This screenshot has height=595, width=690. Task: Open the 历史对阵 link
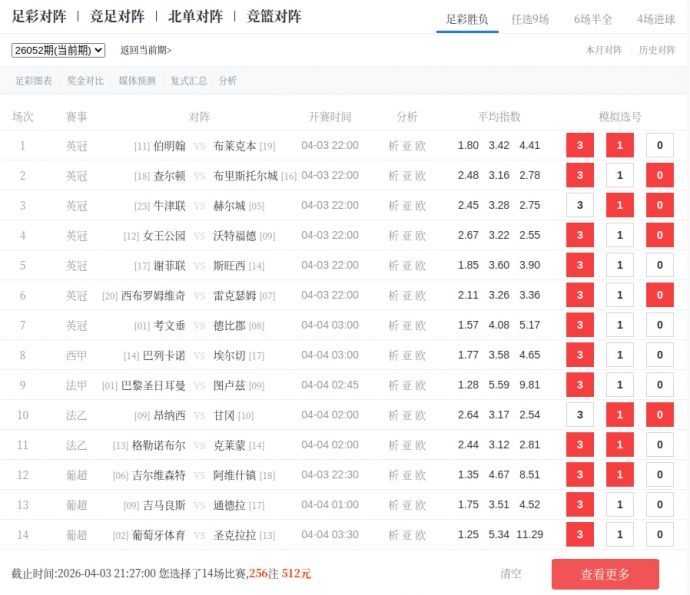click(657, 50)
